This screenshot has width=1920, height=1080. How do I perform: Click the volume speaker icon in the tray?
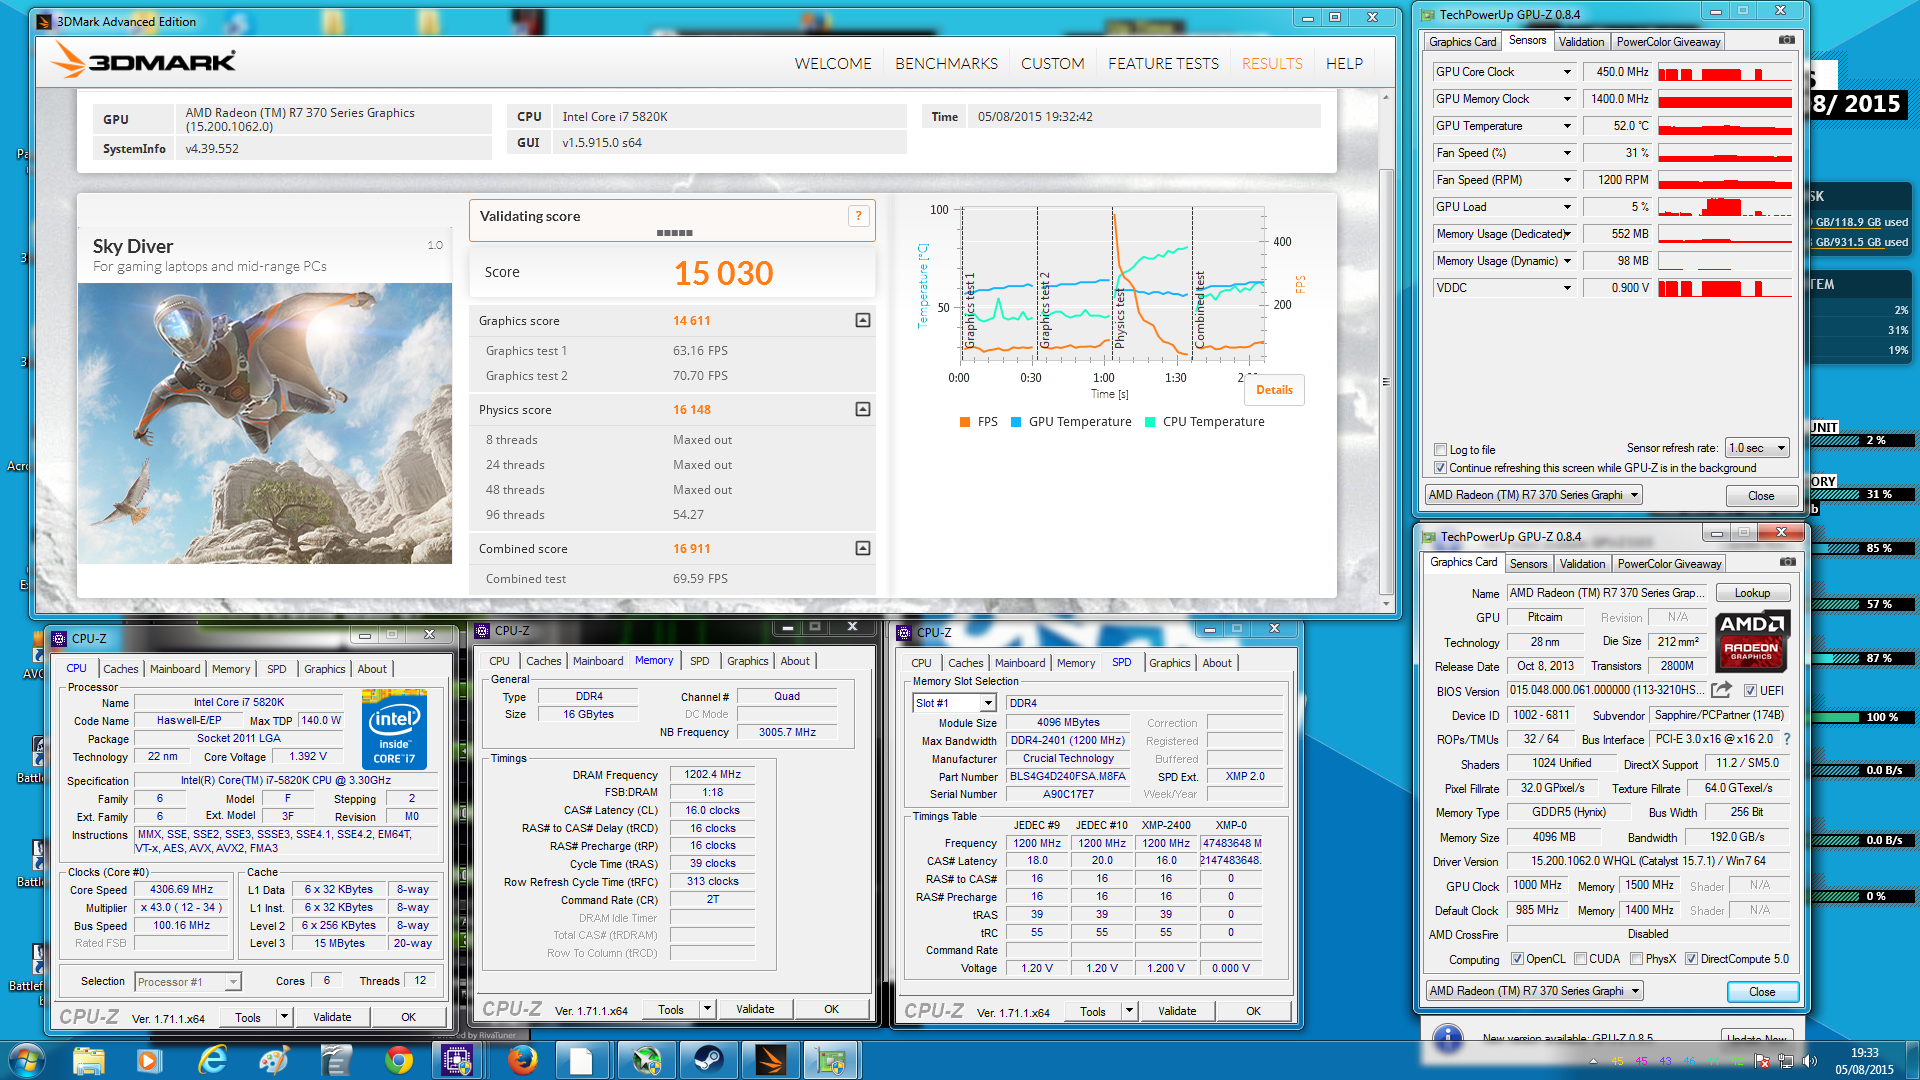(x=1810, y=1060)
